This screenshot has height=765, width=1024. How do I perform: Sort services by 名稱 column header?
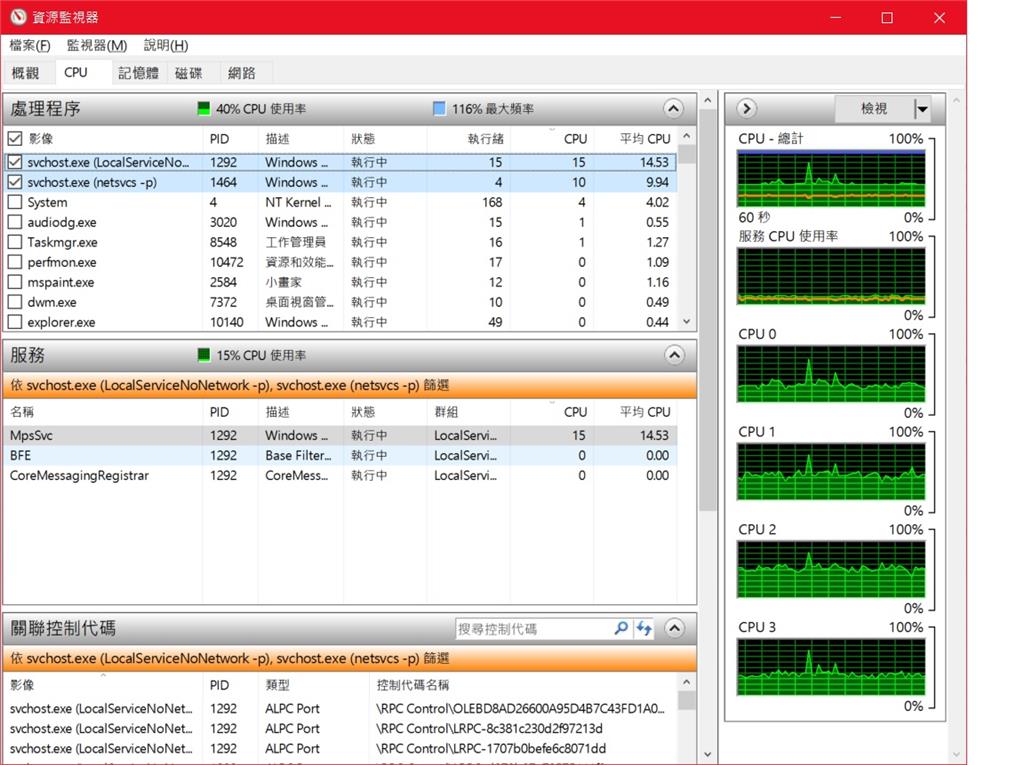click(103, 412)
